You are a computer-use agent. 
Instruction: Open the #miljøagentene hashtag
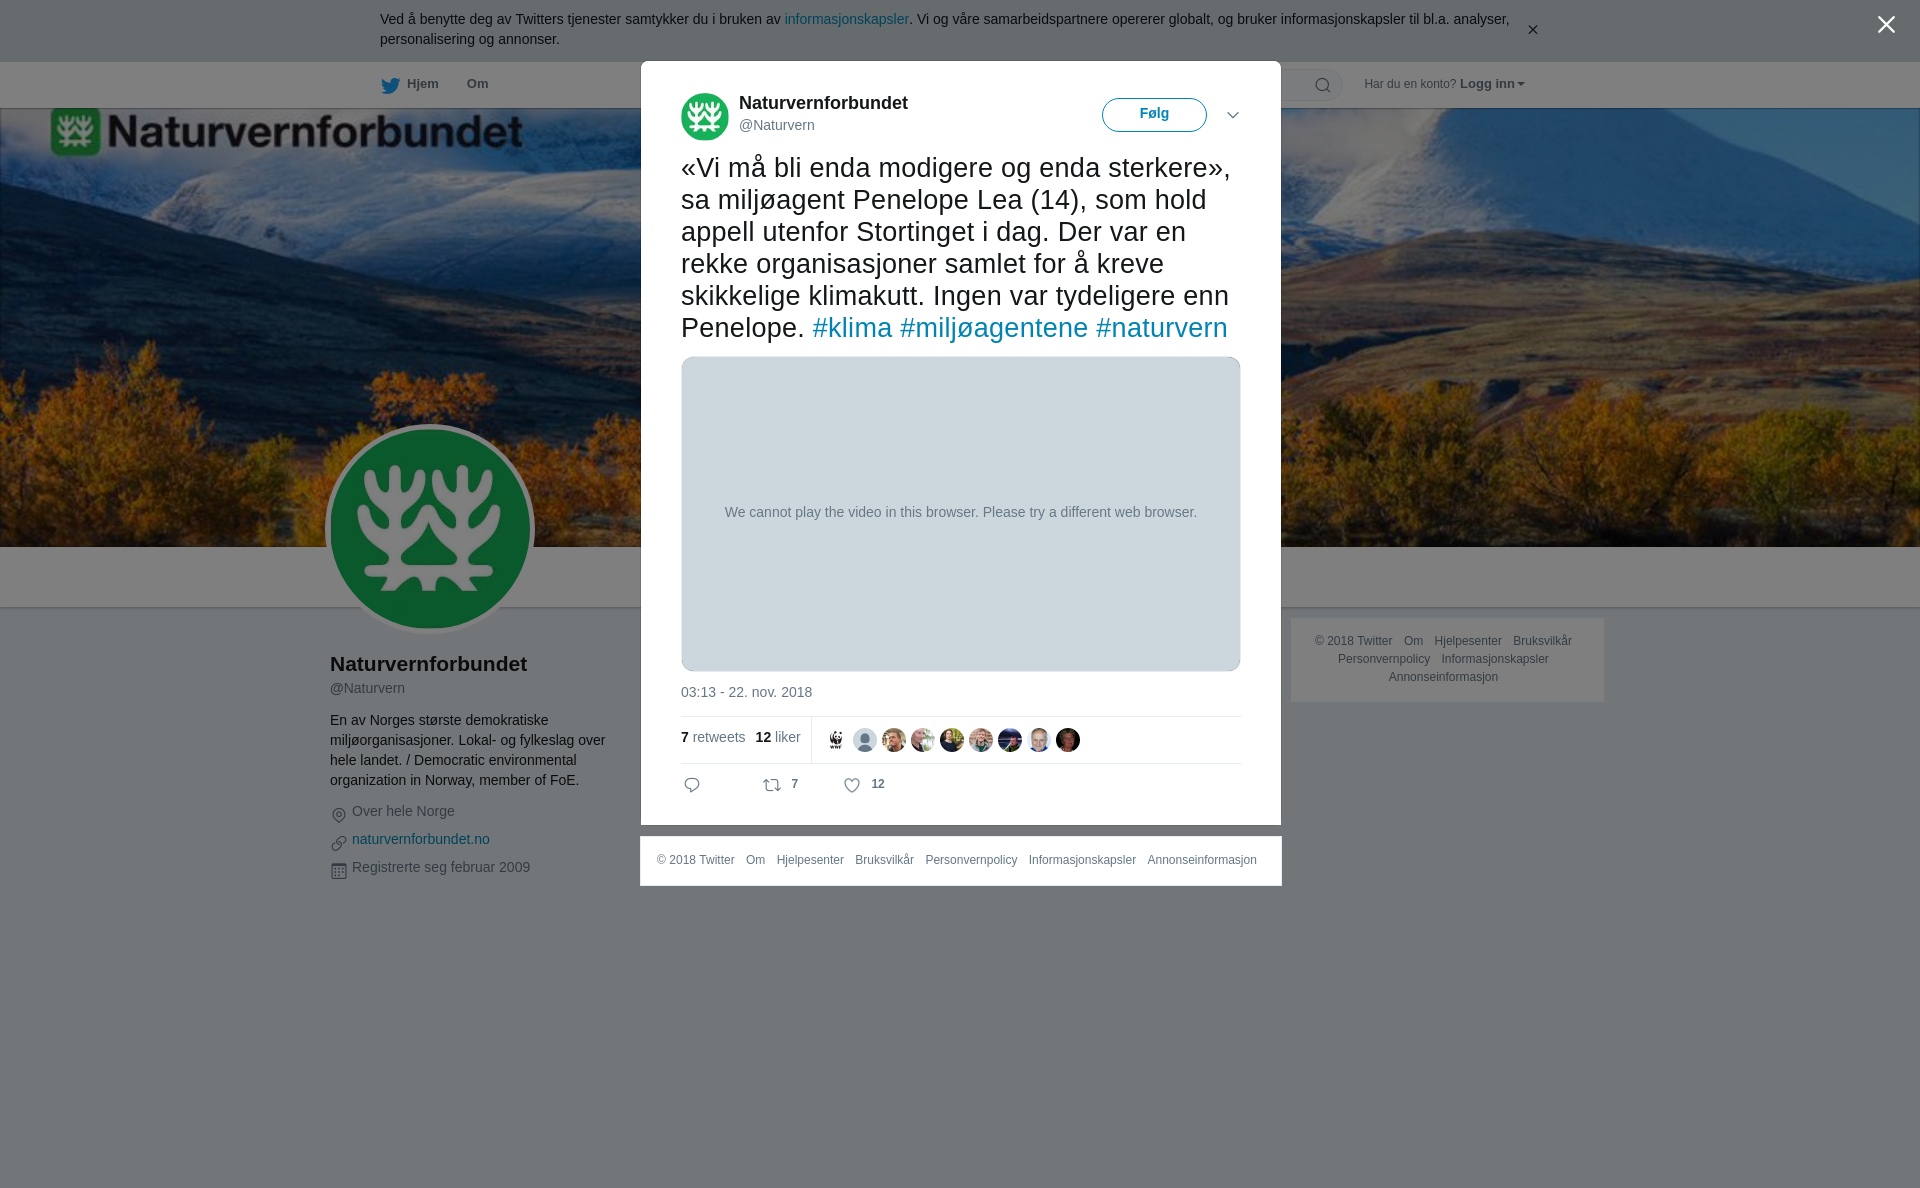coord(994,328)
